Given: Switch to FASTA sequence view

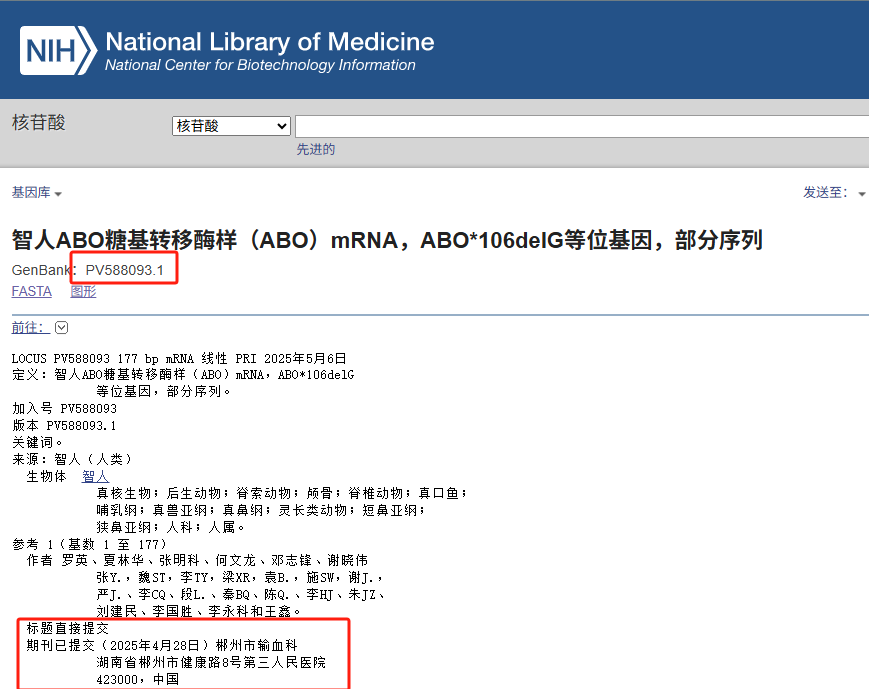Looking at the screenshot, I should coord(31,291).
